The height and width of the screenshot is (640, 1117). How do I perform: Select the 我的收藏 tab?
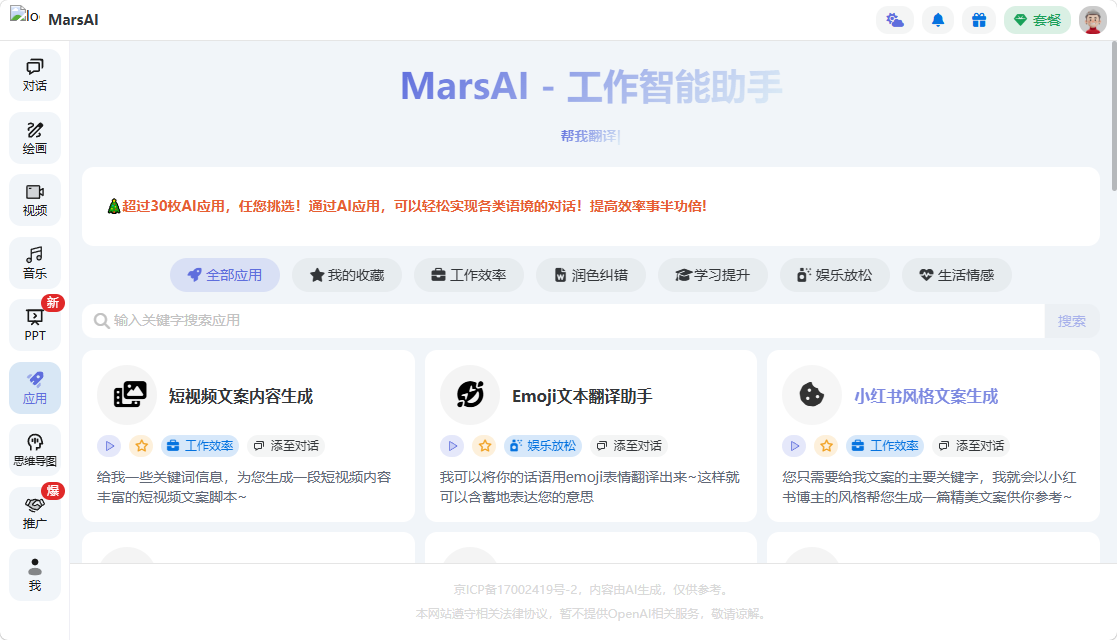(347, 275)
